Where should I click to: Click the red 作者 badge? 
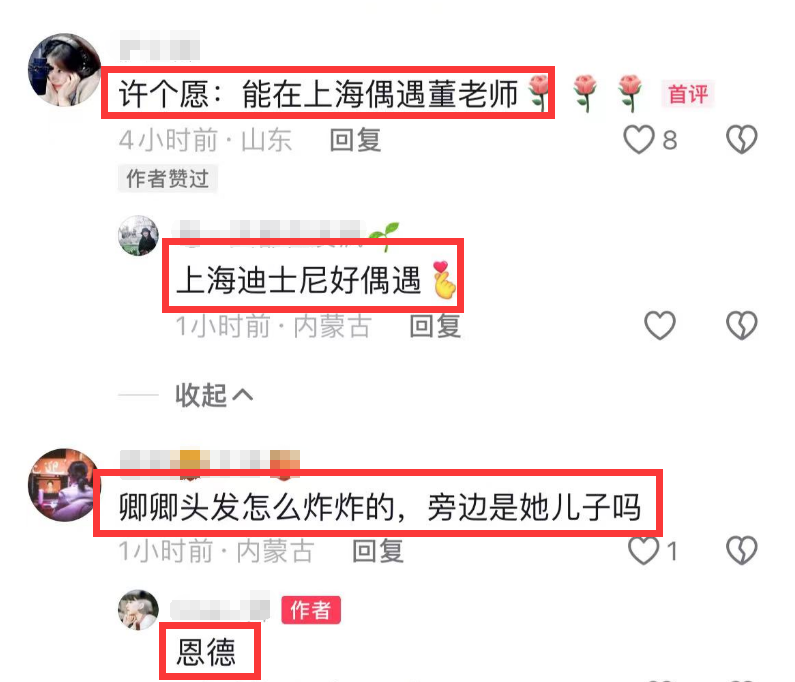coord(311,610)
